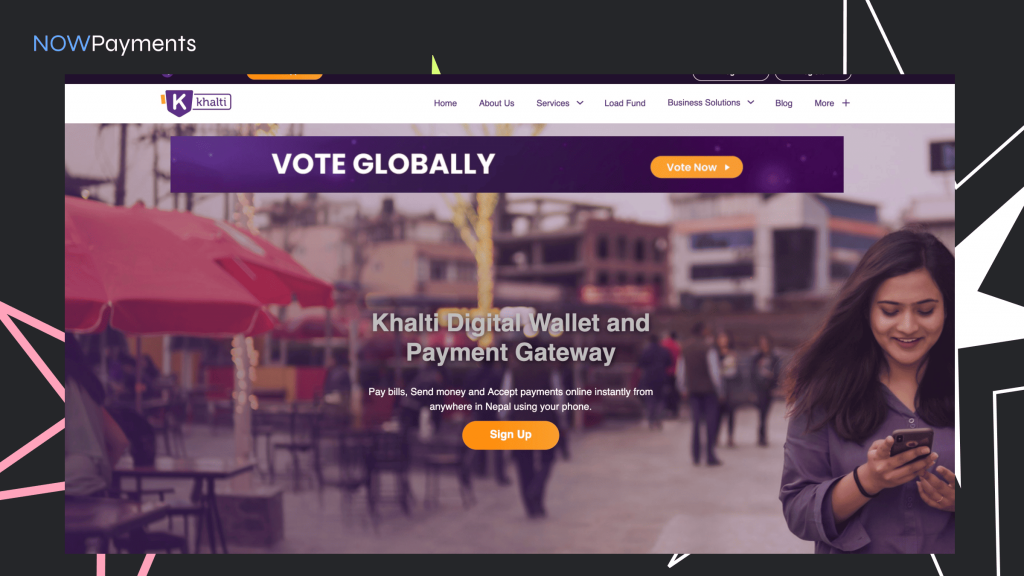Go to the Home menu item

pyautogui.click(x=445, y=103)
